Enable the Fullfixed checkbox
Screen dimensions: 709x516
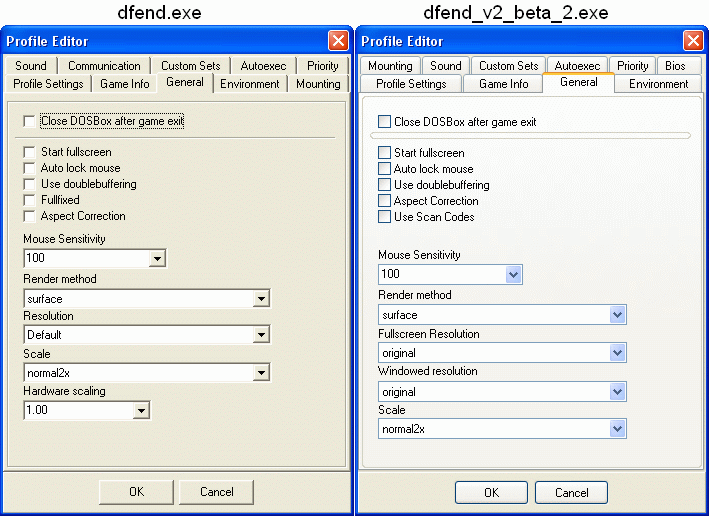coord(29,200)
